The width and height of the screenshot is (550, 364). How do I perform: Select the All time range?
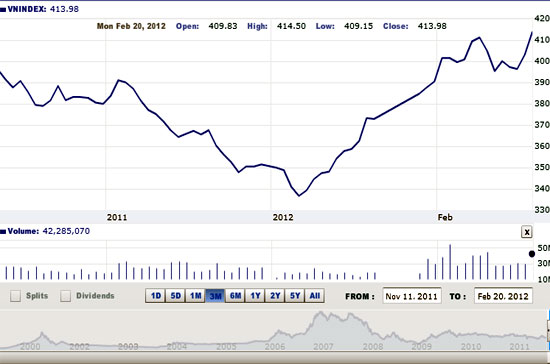(x=315, y=296)
